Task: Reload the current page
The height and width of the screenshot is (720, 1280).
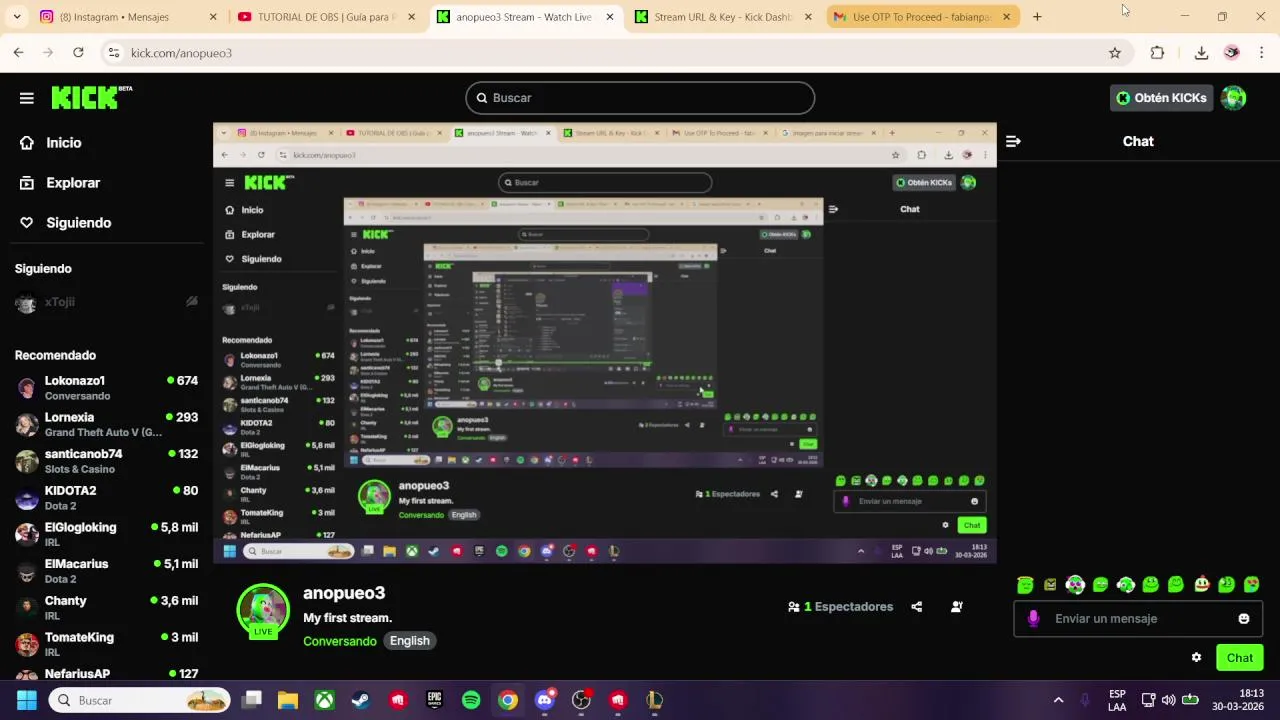Action: tap(78, 53)
